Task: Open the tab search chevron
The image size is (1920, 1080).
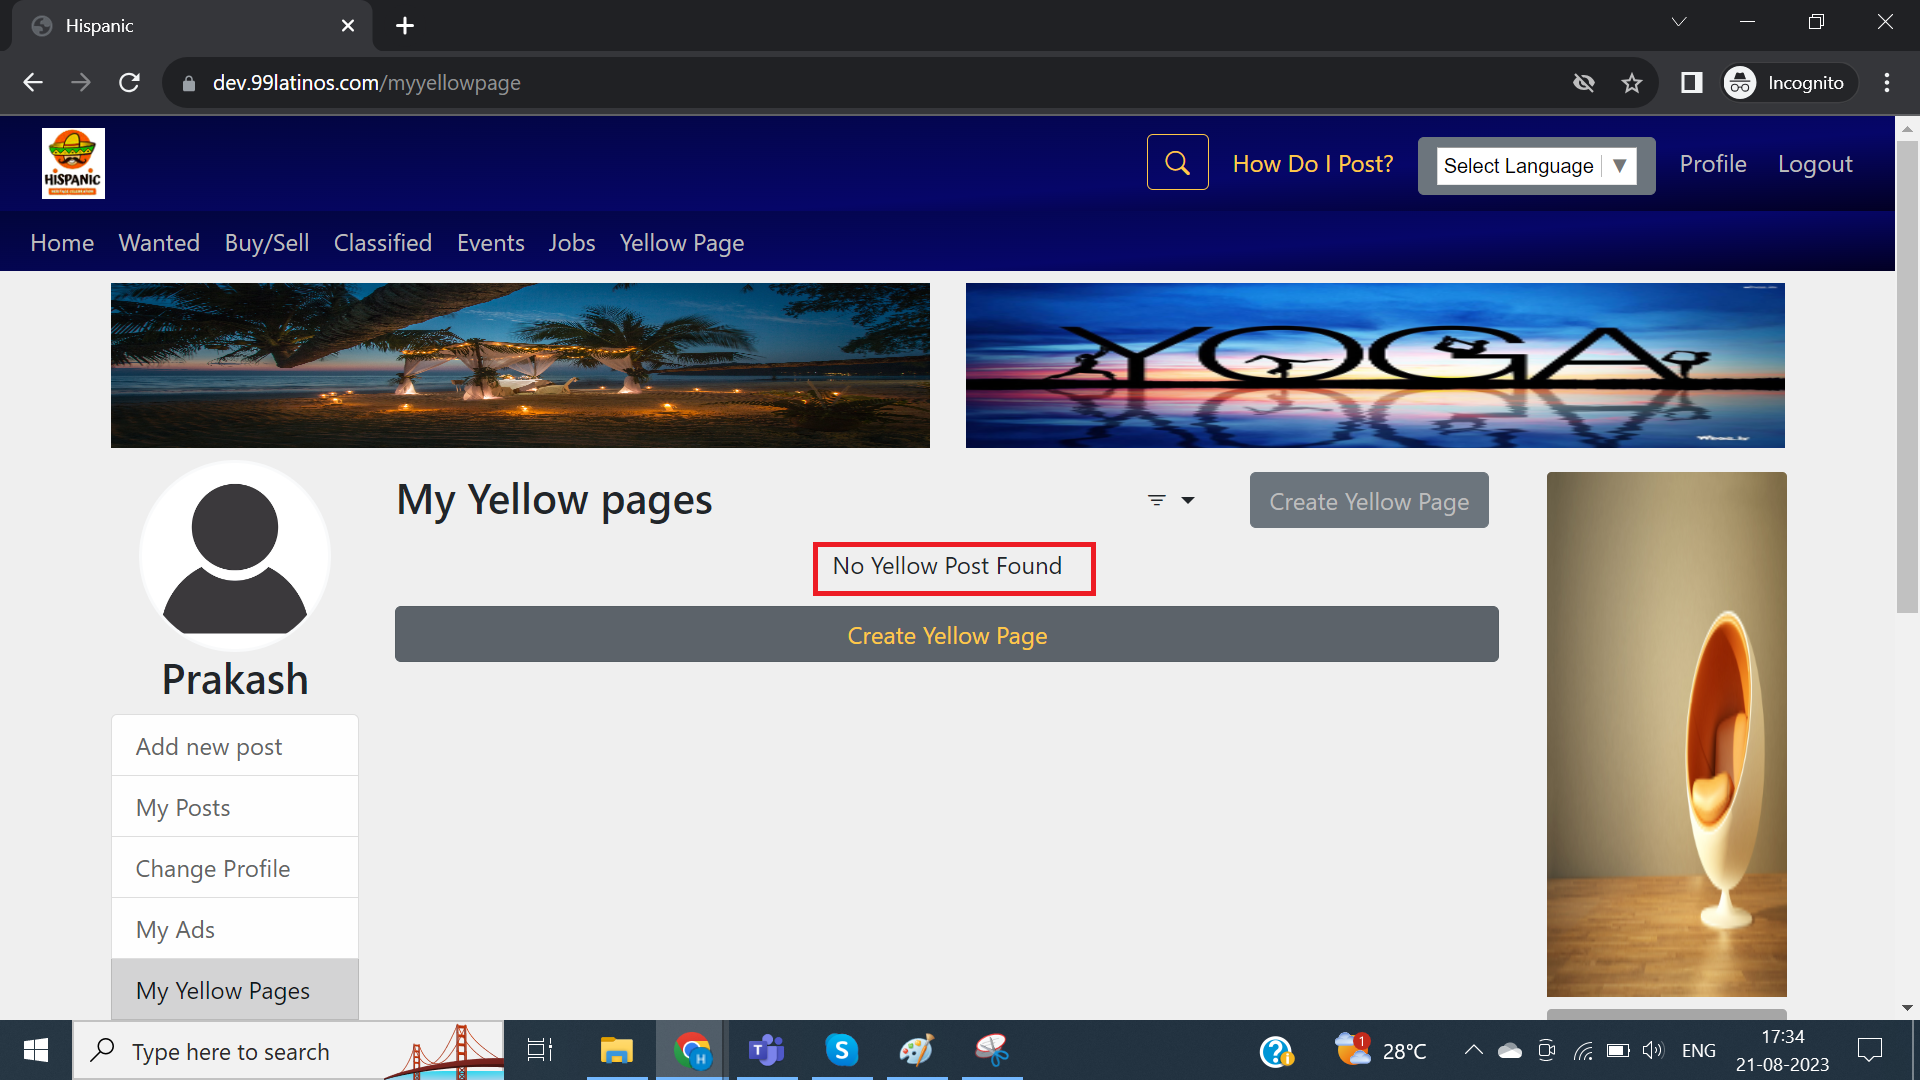Action: [1678, 22]
